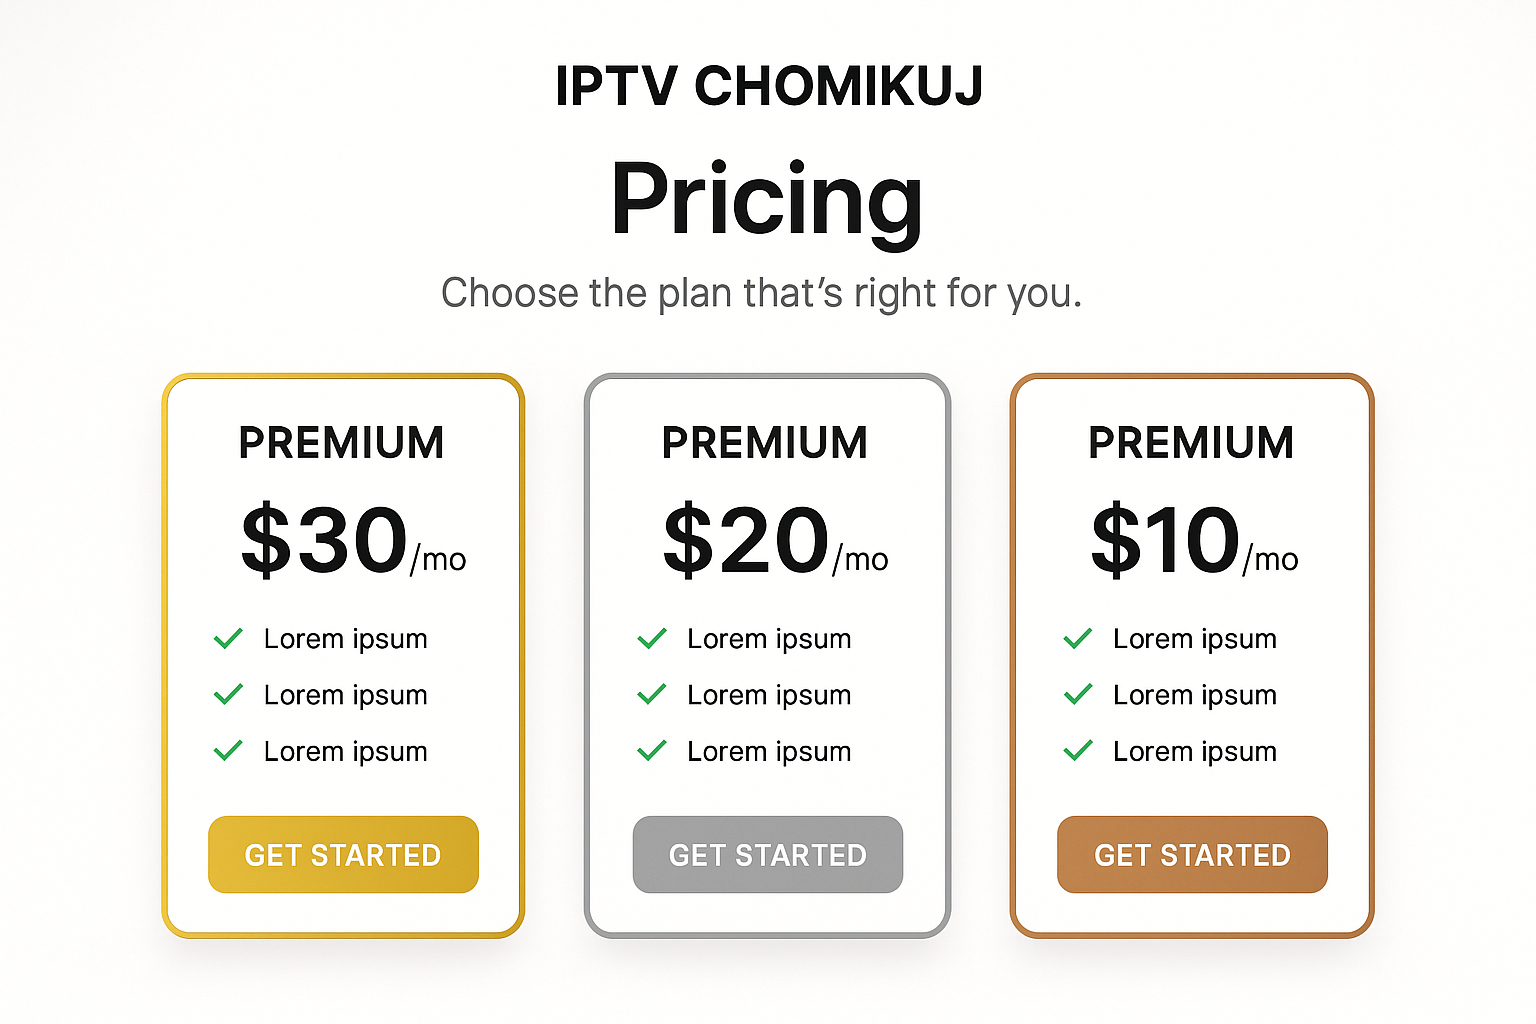
Task: Click the gray GET STARTED button
Action: pyautogui.click(x=768, y=855)
